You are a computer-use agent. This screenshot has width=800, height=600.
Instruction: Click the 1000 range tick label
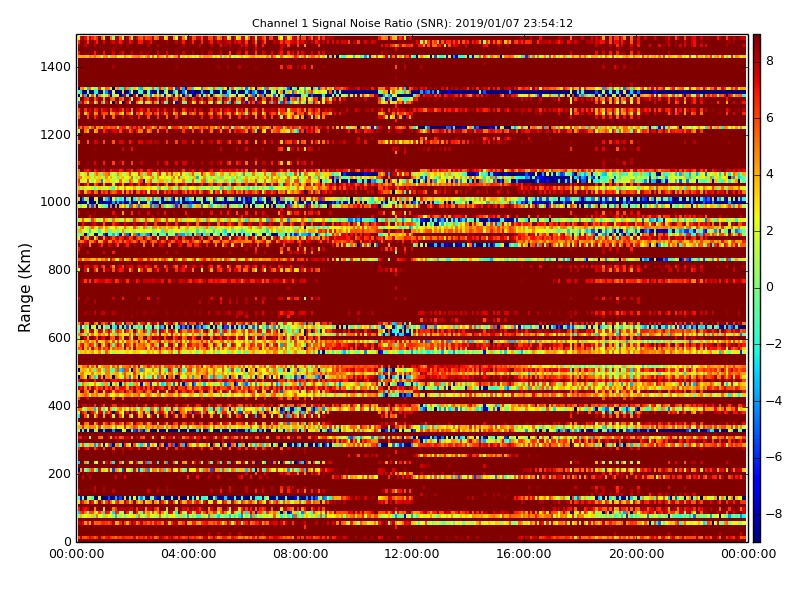56,202
